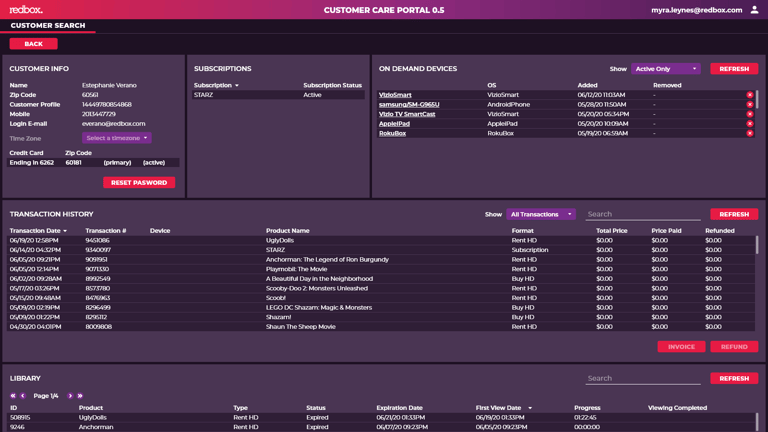
Task: Click the library list scrollbar
Action: coord(757,422)
